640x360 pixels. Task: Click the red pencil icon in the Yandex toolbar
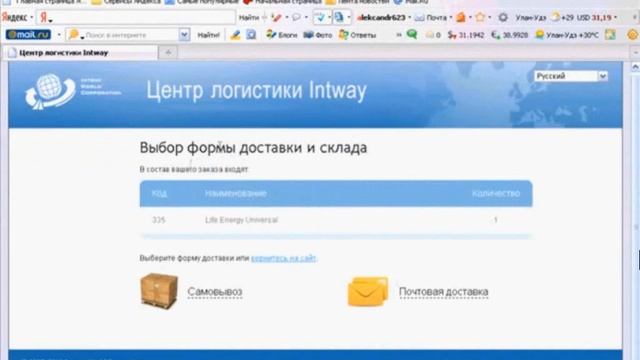click(276, 18)
